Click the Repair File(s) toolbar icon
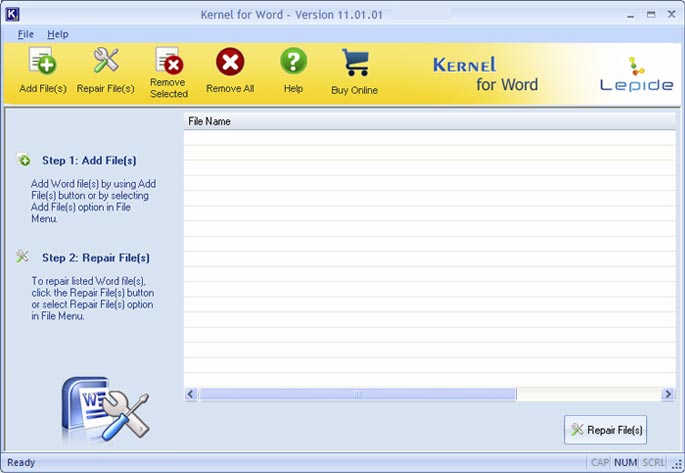The width and height of the screenshot is (685, 473). tap(105, 62)
